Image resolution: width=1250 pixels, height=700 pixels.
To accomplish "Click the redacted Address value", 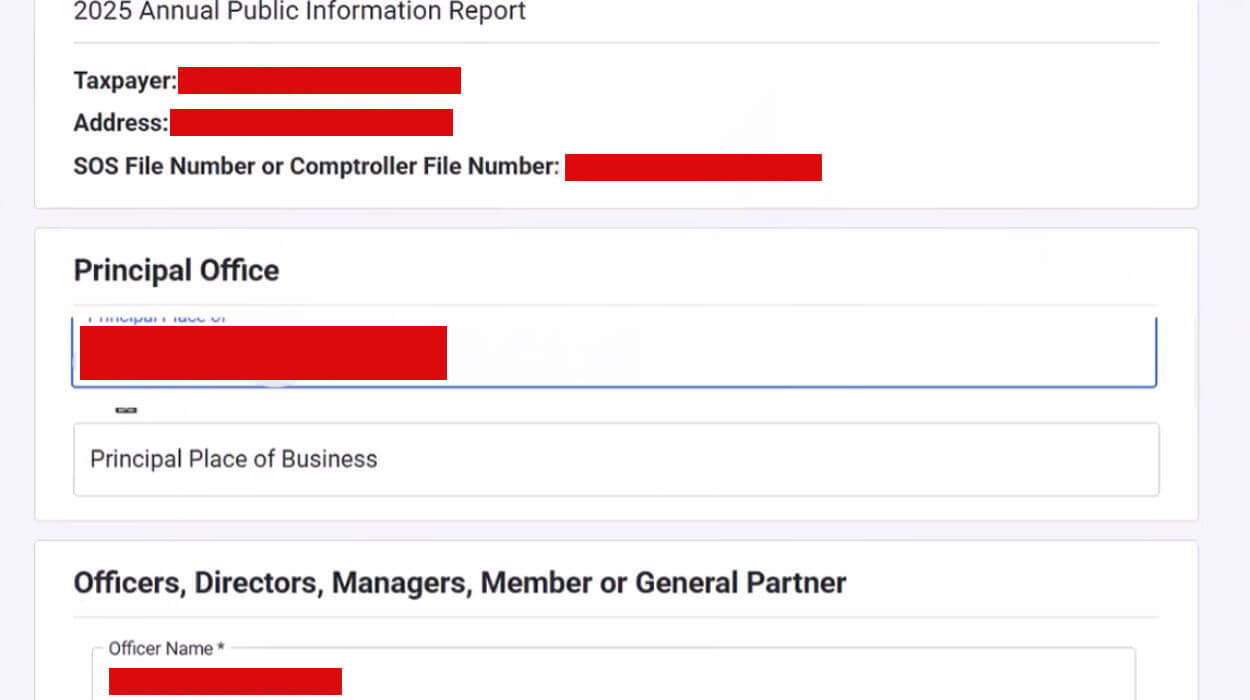I will click(311, 122).
